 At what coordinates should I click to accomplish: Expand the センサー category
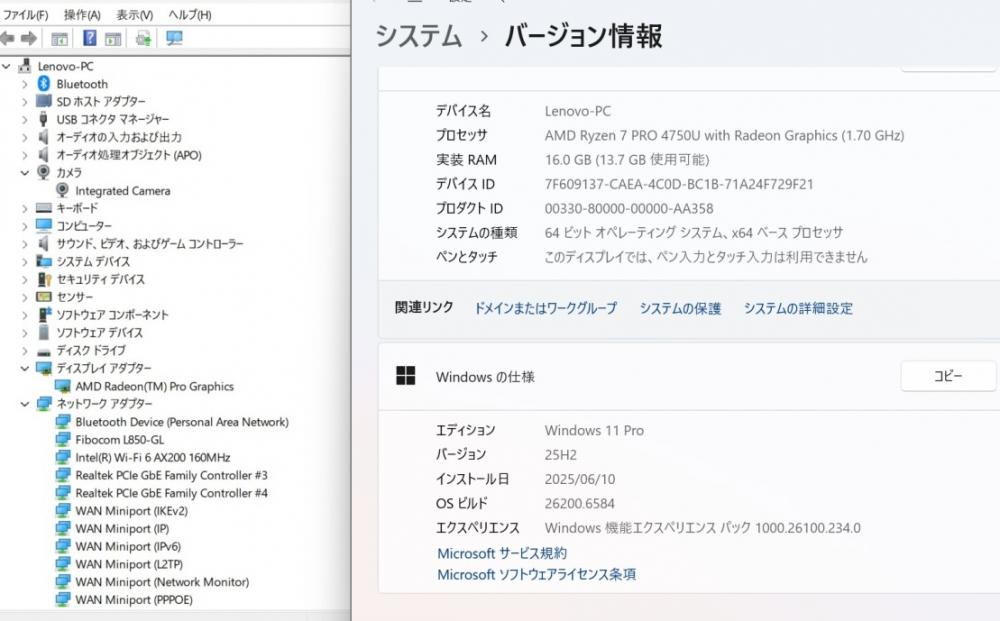[x=25, y=298]
